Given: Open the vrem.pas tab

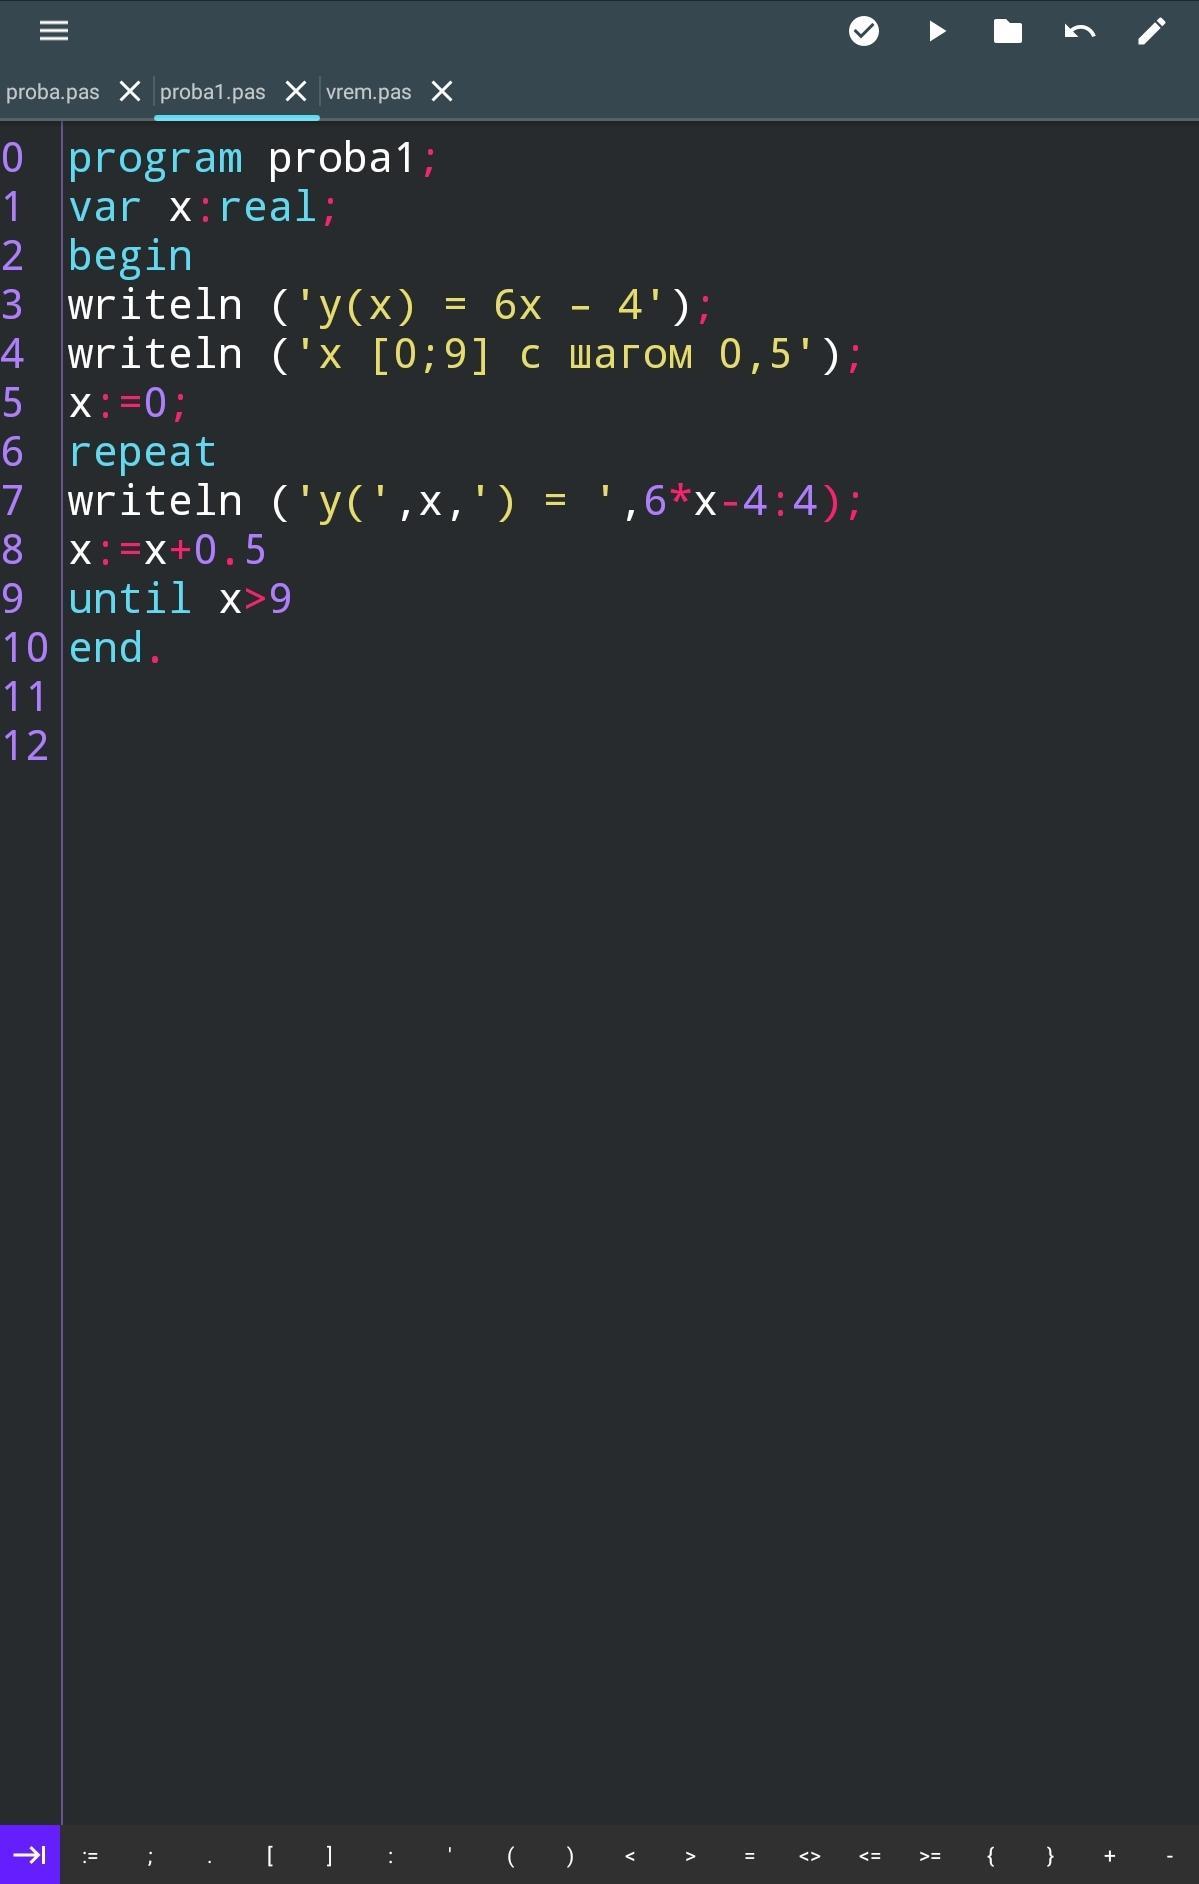Looking at the screenshot, I should coord(369,92).
